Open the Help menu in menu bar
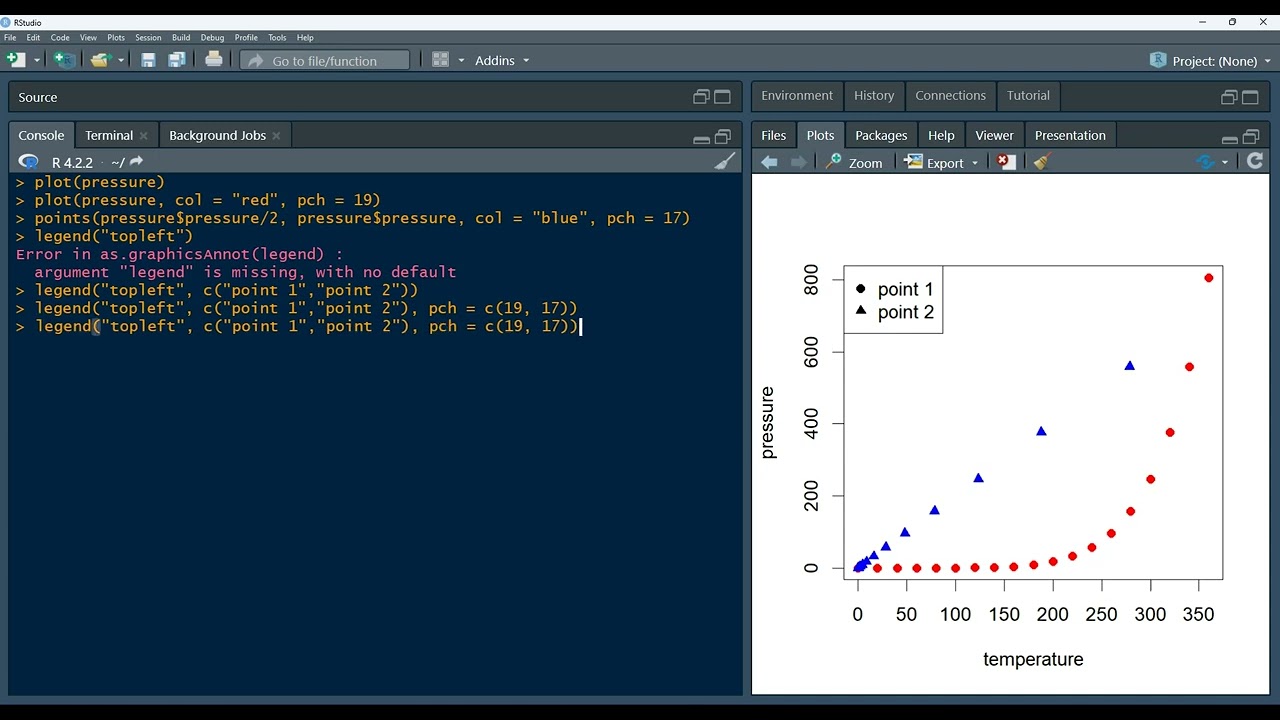Viewport: 1280px width, 720px height. pos(305,38)
